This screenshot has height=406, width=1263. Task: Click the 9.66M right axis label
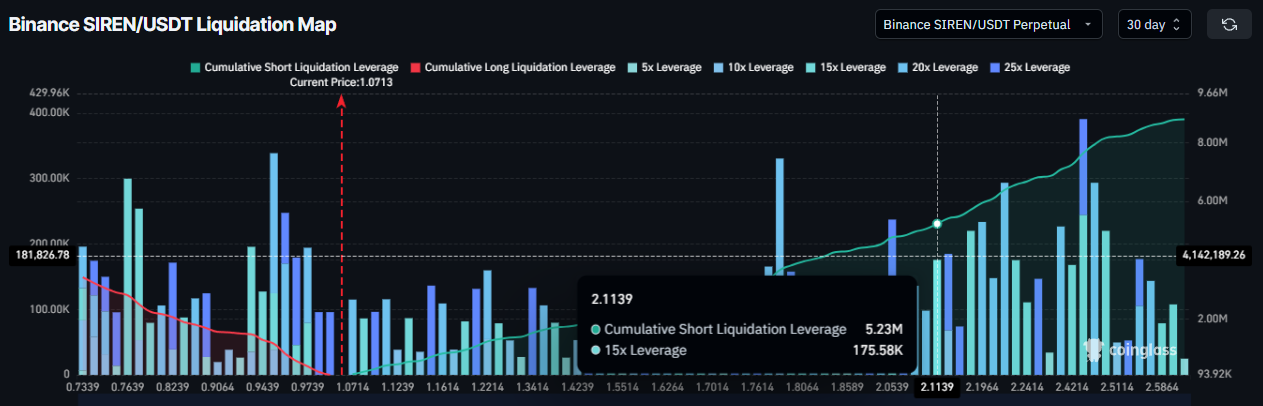coord(1211,92)
